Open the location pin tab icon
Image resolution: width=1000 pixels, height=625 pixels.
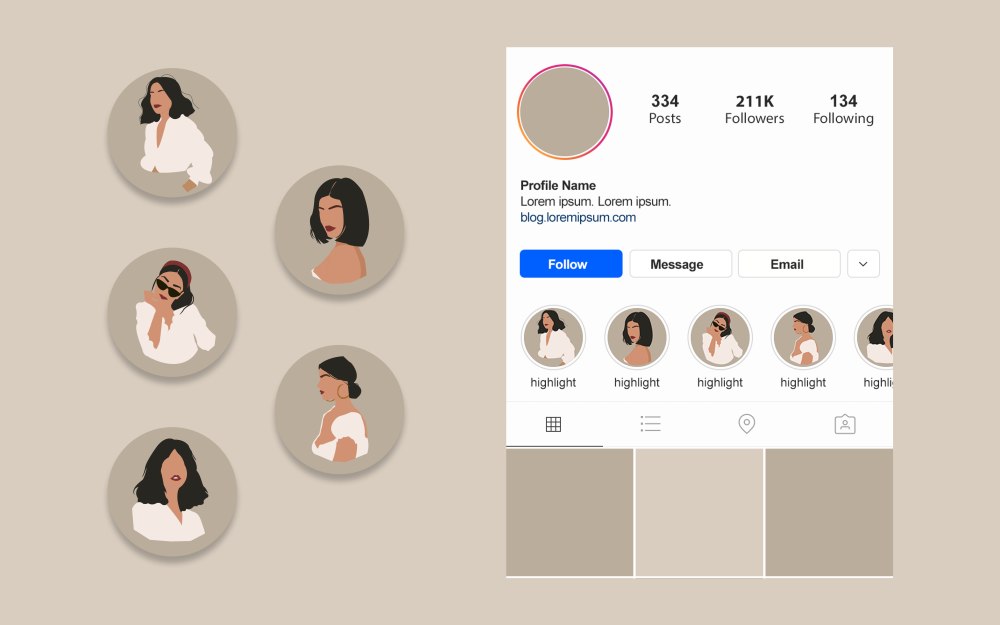pos(747,423)
